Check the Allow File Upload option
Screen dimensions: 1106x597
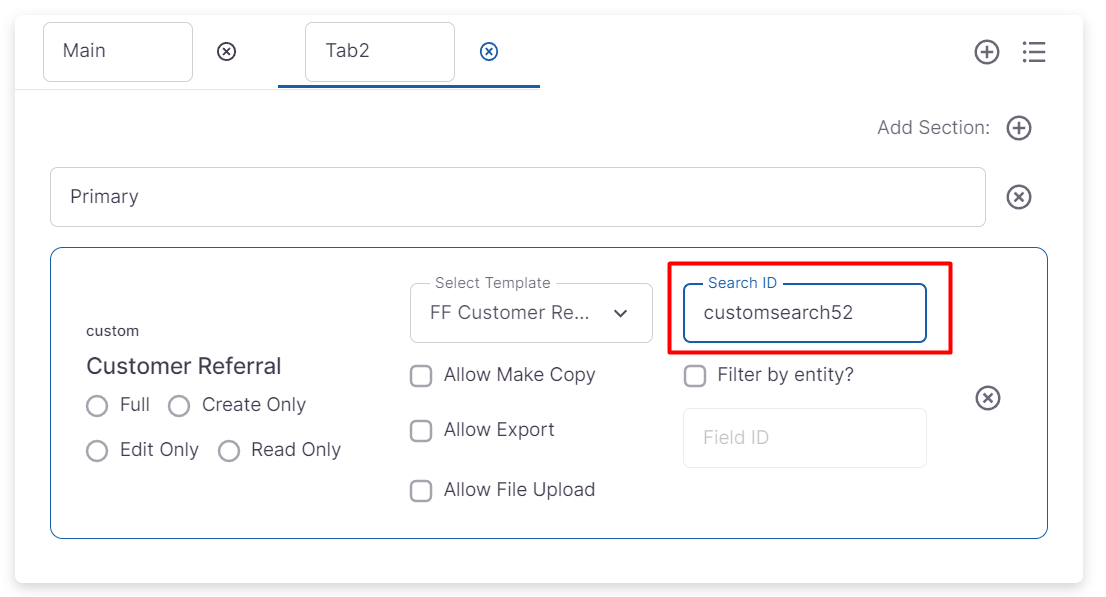[x=422, y=491]
